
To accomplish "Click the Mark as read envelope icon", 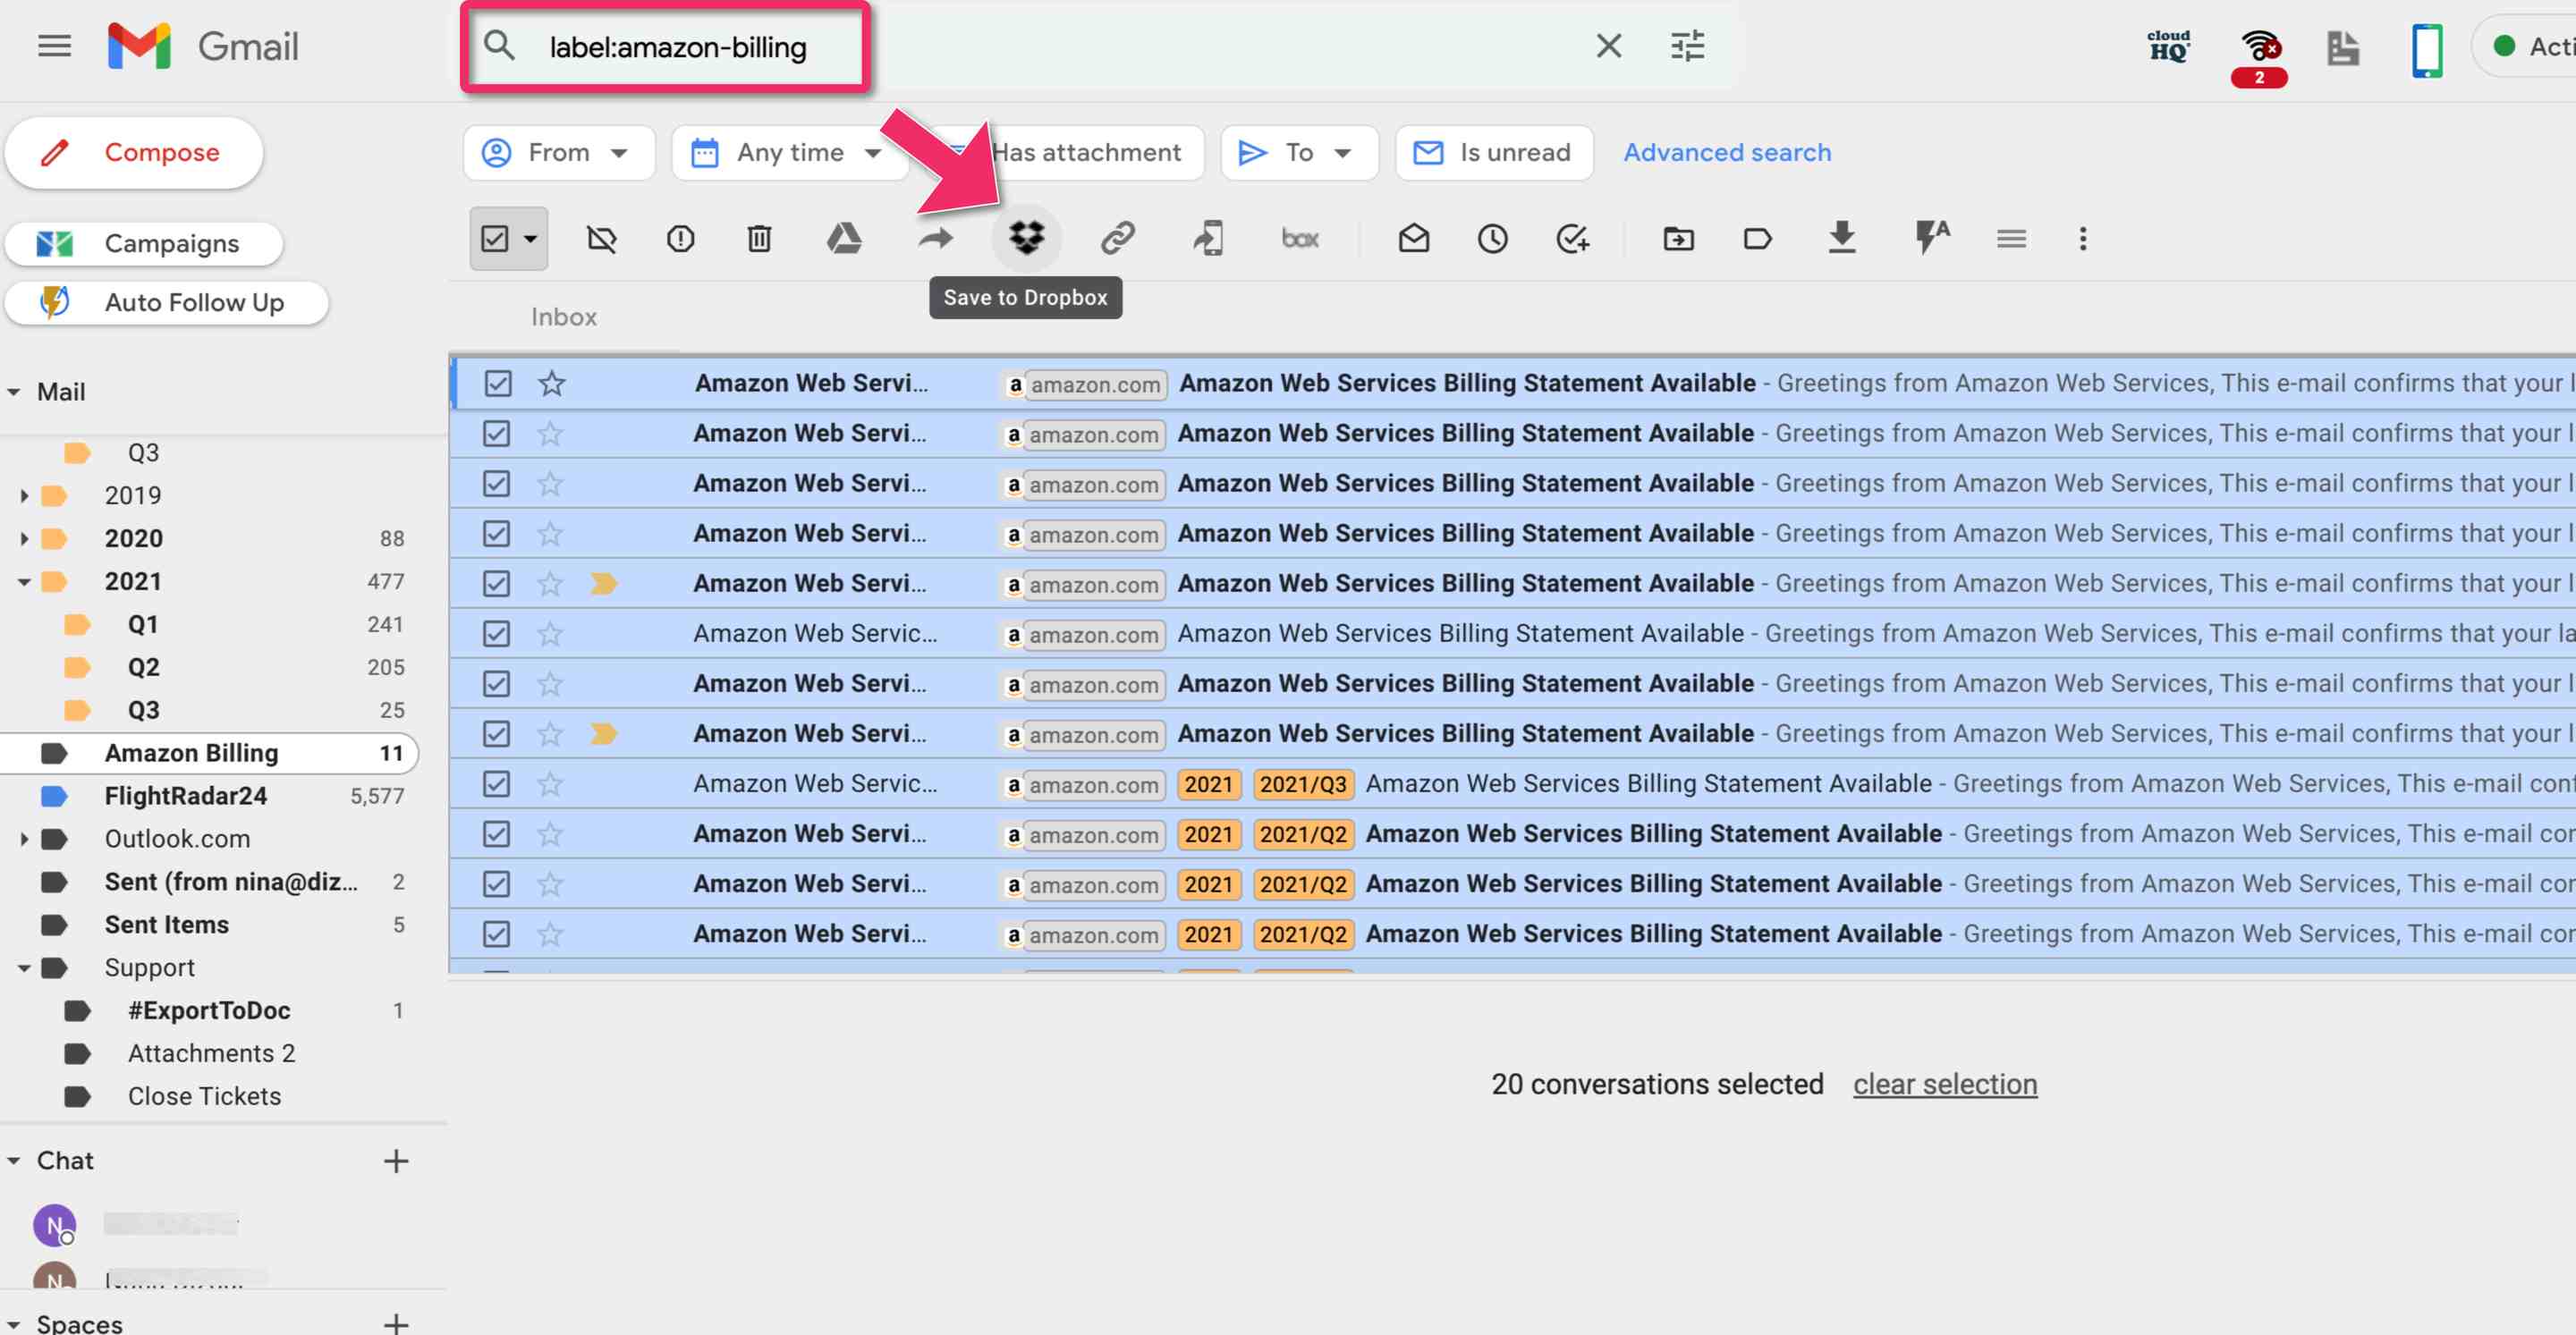I will click(x=1413, y=239).
